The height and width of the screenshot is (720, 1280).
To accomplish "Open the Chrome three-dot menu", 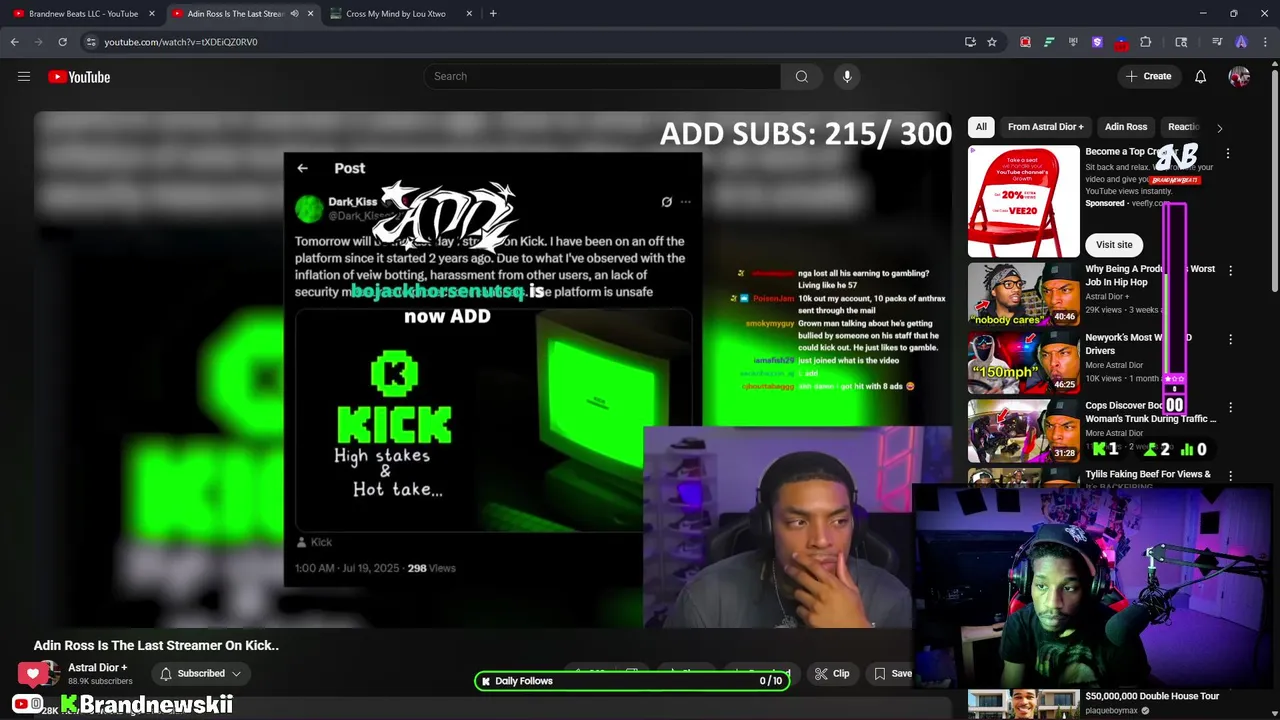I will 1265,42.
